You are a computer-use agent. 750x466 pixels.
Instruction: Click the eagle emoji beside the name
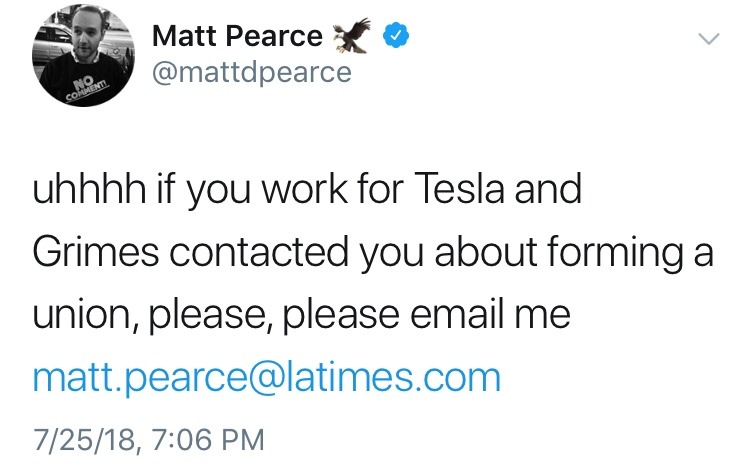pos(357,38)
